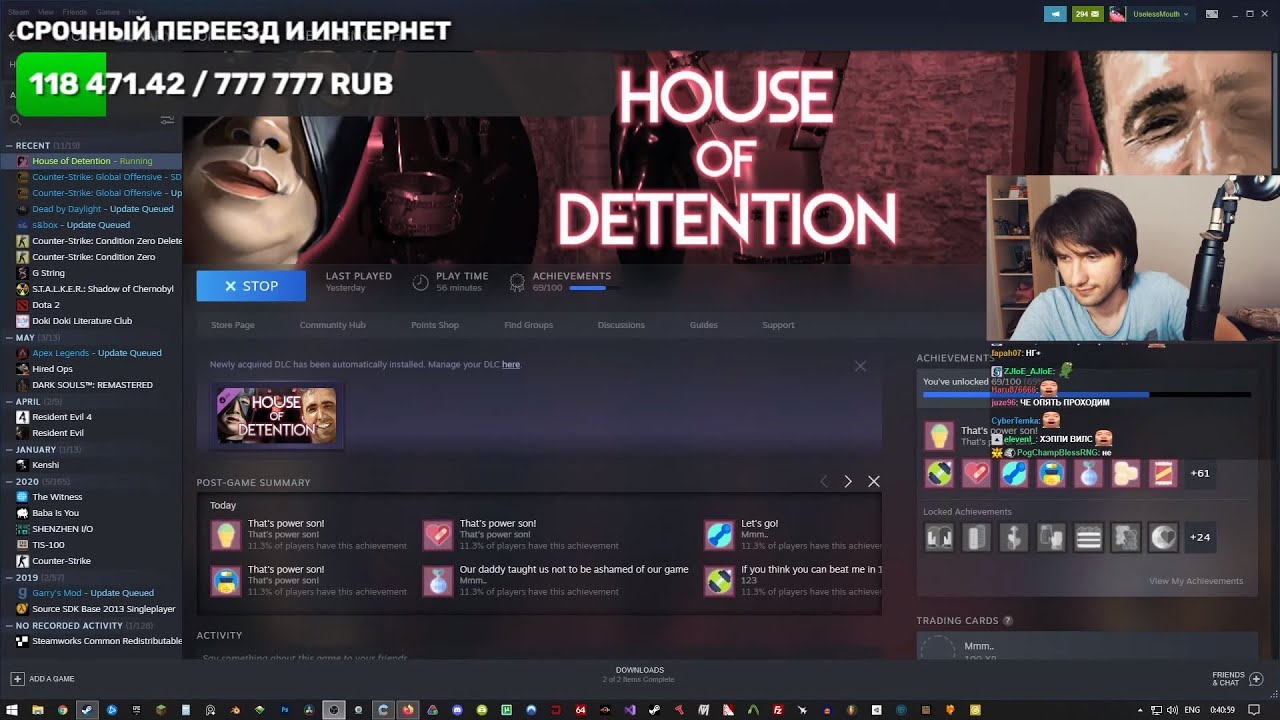This screenshot has height=720, width=1280.
Task: Dismiss the newly acquired DLC notice
Action: [860, 366]
